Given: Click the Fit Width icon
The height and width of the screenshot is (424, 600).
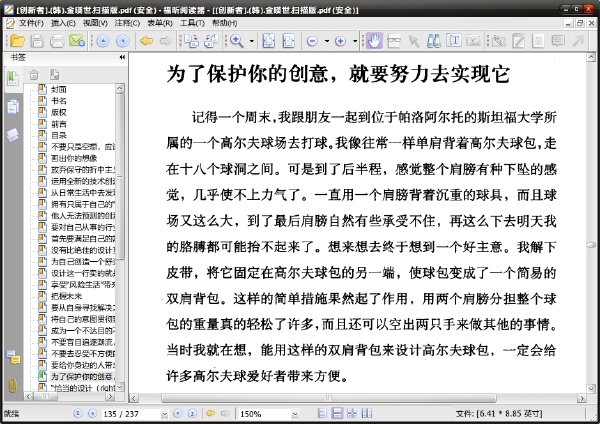Looking at the screenshot, I should [x=289, y=41].
